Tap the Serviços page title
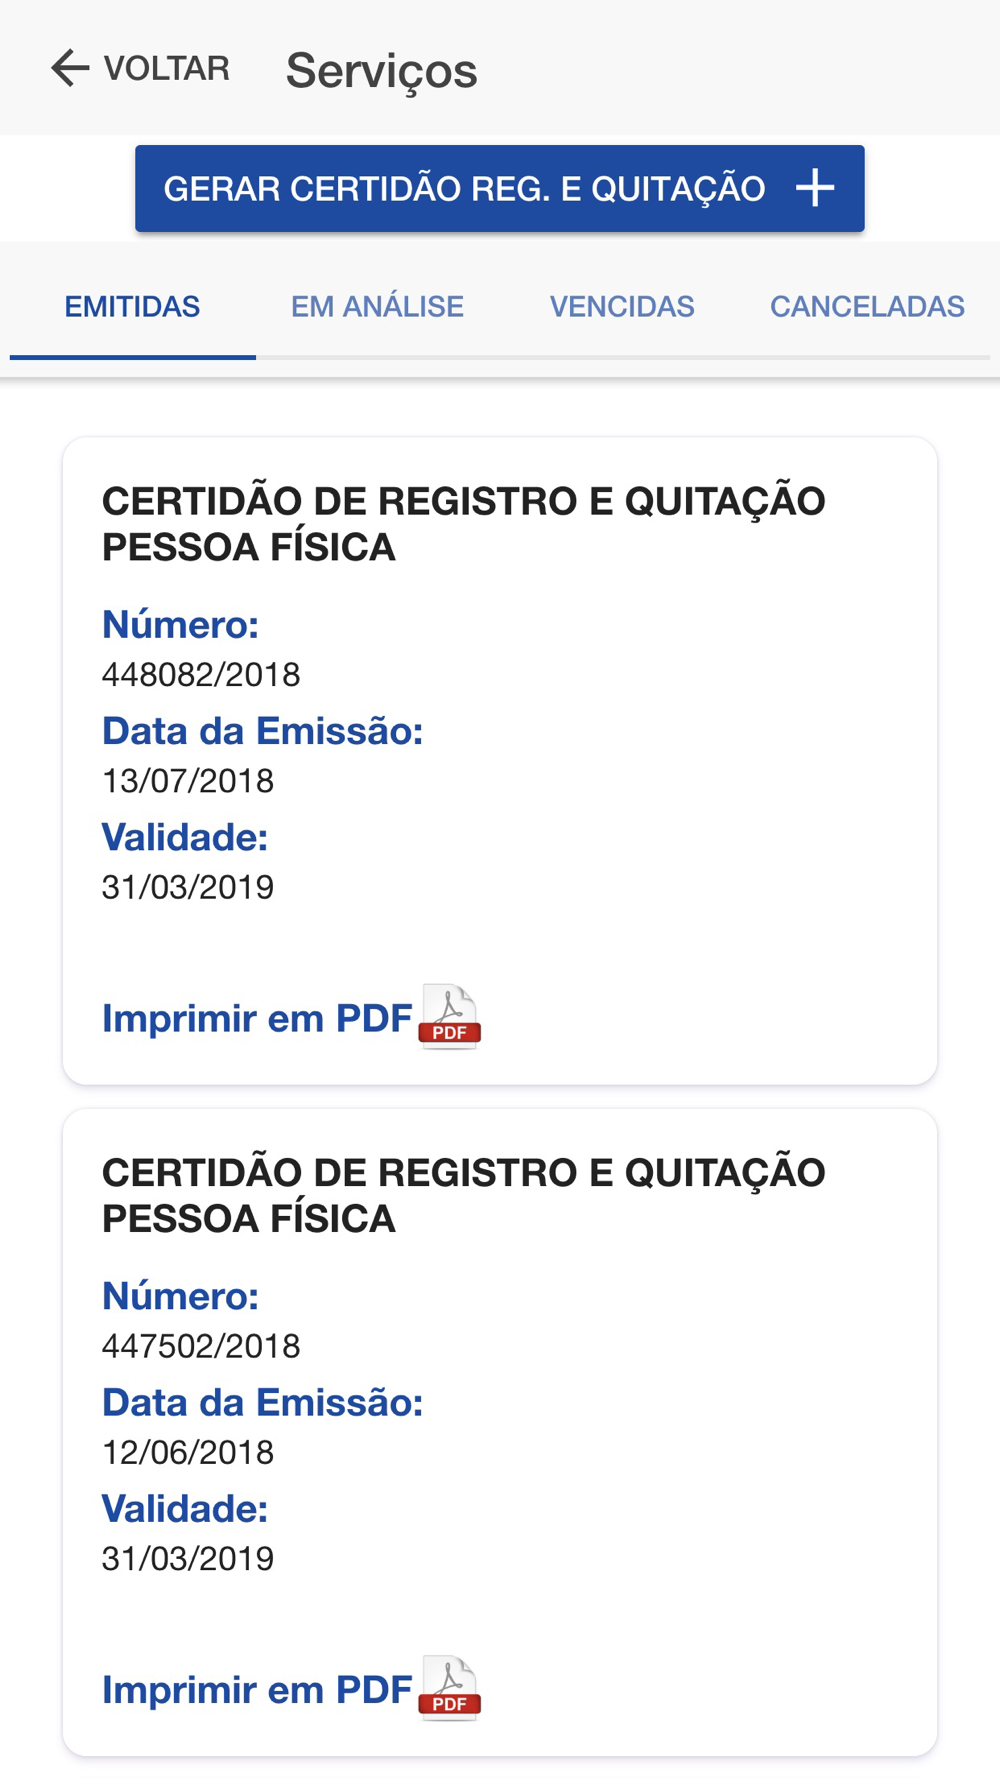The height and width of the screenshot is (1778, 1000). point(381,71)
